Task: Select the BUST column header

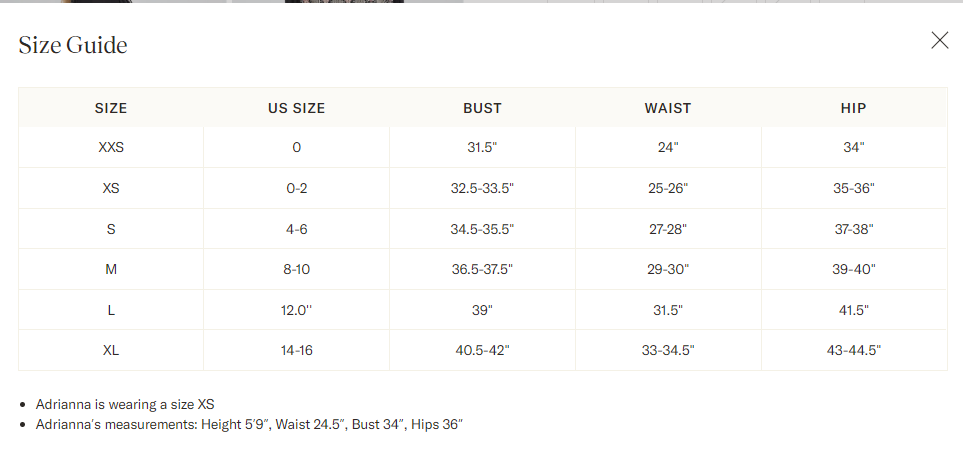Action: click(x=482, y=108)
